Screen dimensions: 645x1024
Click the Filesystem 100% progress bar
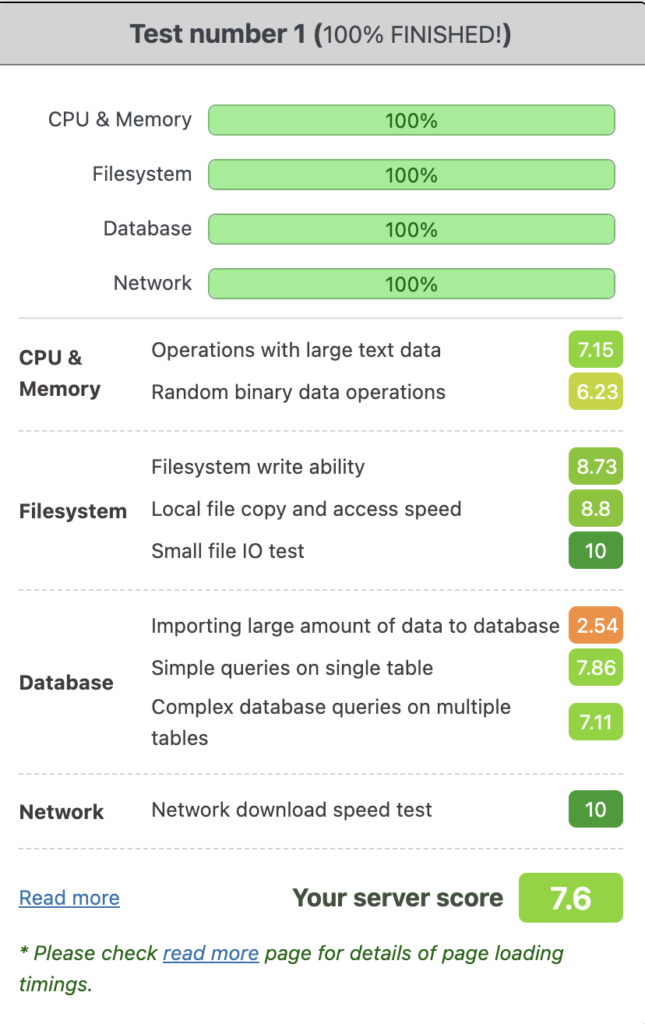[411, 175]
